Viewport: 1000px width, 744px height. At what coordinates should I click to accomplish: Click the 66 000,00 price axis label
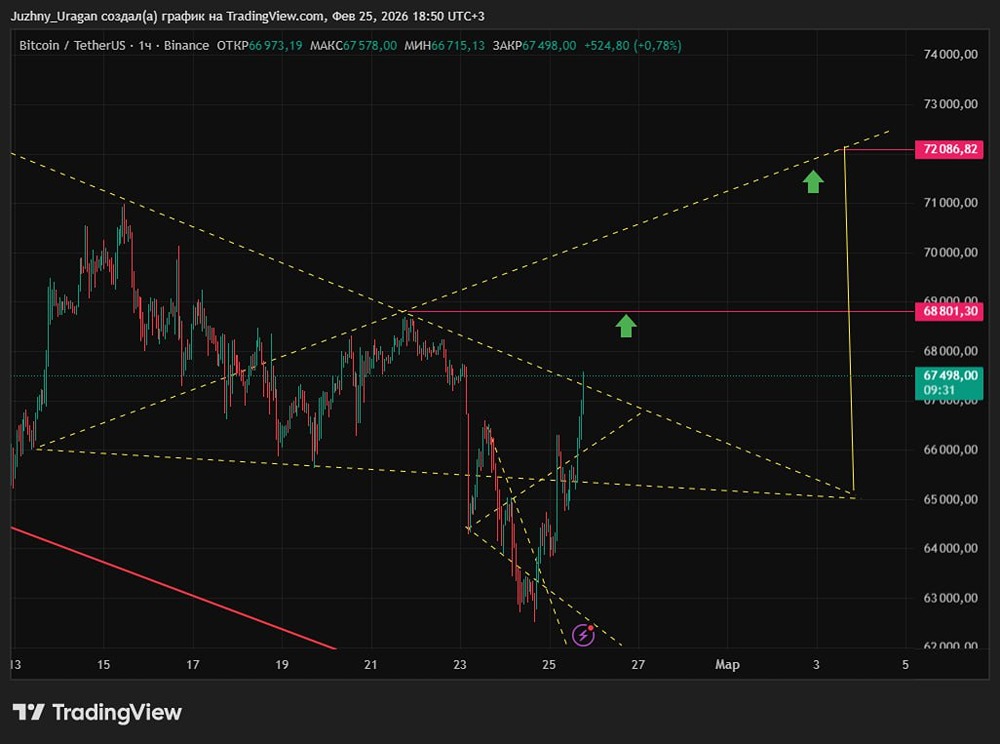tap(950, 449)
